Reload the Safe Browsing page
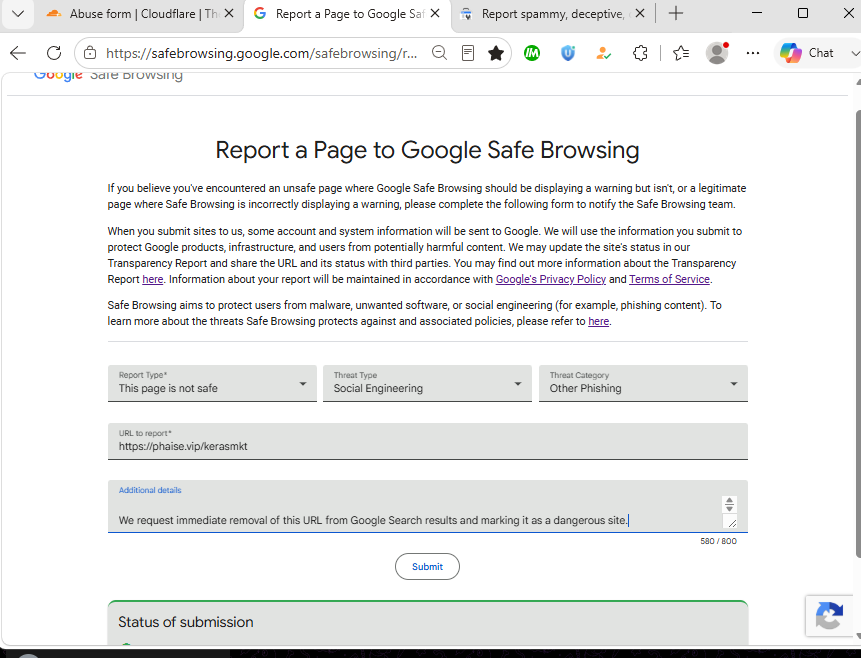Viewport: 861px width, 658px height. point(54,53)
